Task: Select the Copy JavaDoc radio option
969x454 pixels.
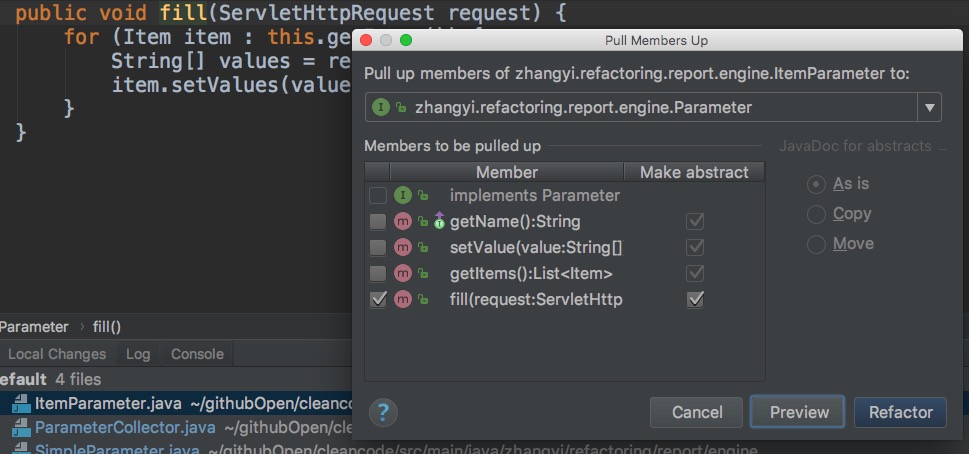Action: pos(816,214)
